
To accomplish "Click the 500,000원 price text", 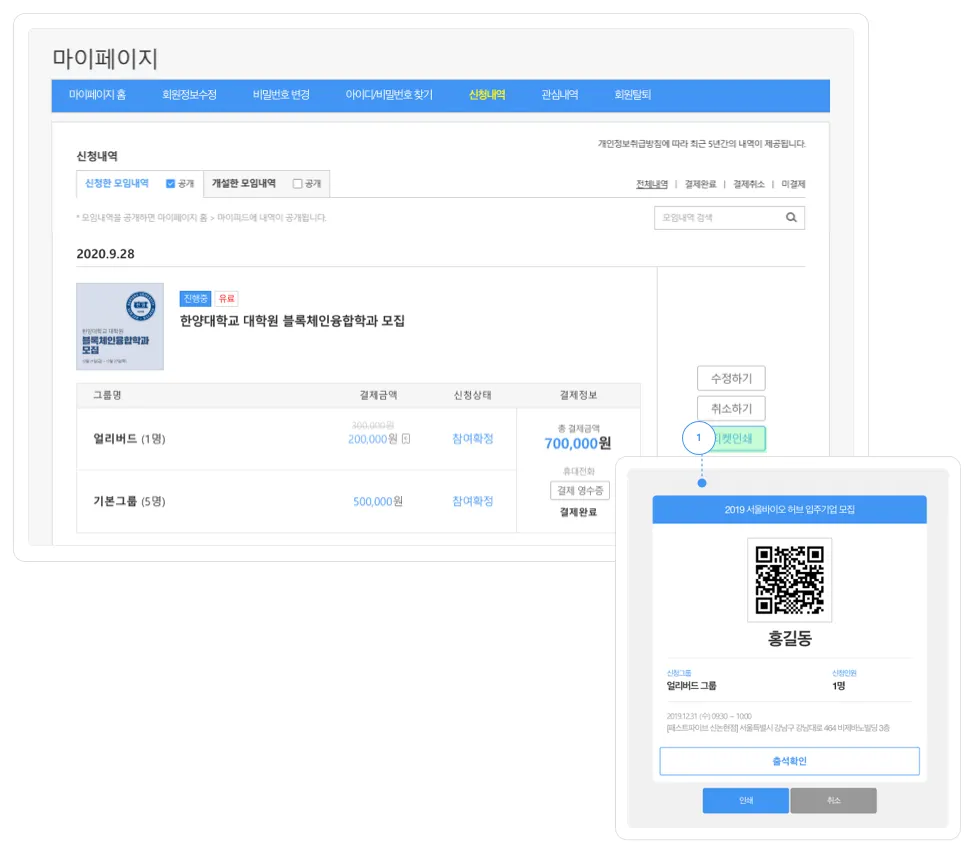I will (378, 501).
